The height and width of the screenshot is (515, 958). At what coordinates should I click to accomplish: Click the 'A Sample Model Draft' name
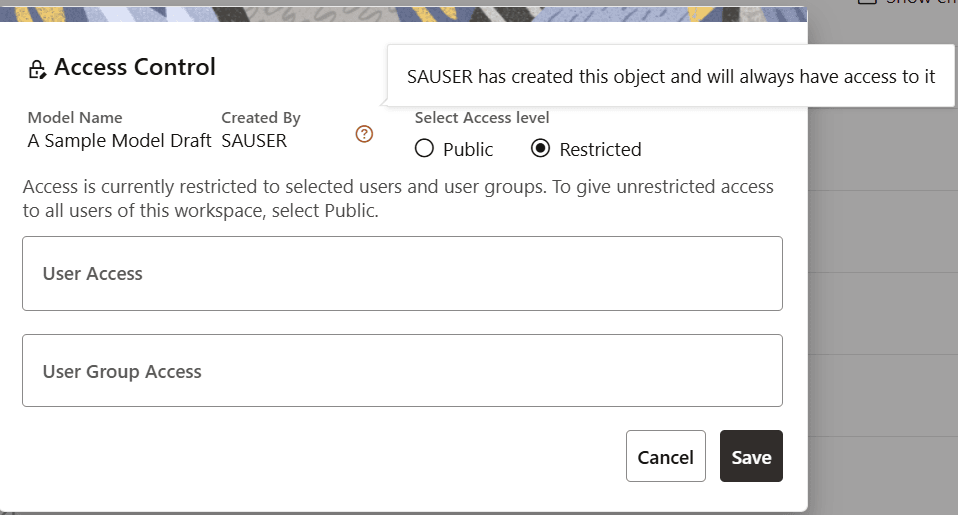(119, 141)
